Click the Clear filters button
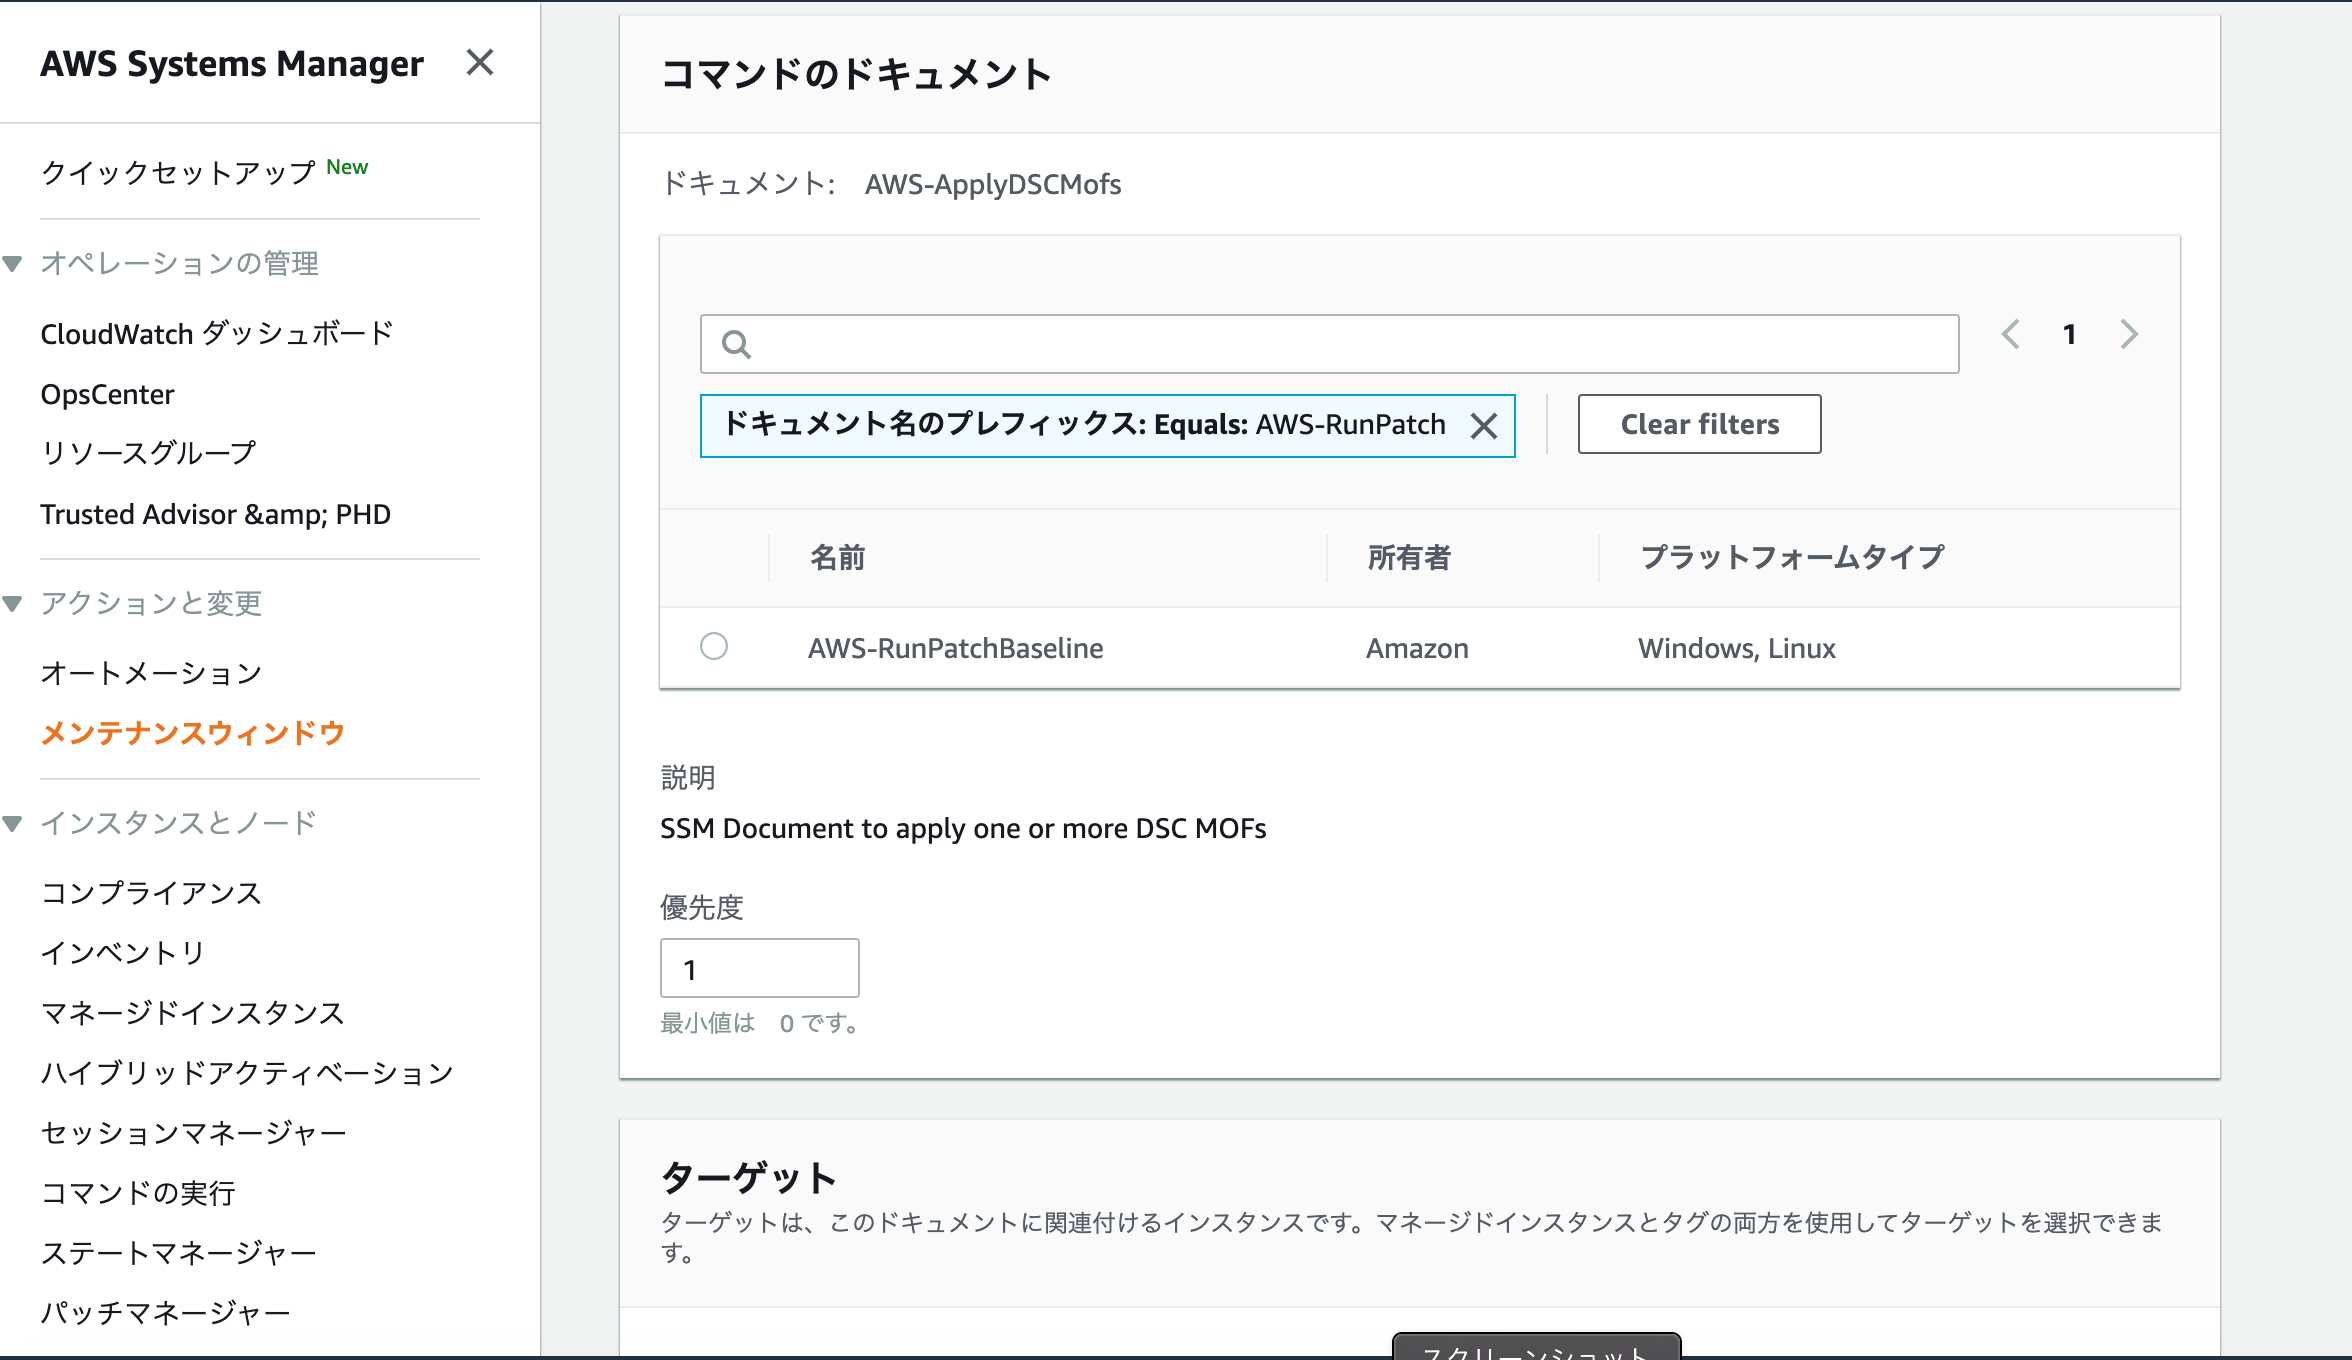Screen dimensions: 2352x1360 pos(1699,424)
